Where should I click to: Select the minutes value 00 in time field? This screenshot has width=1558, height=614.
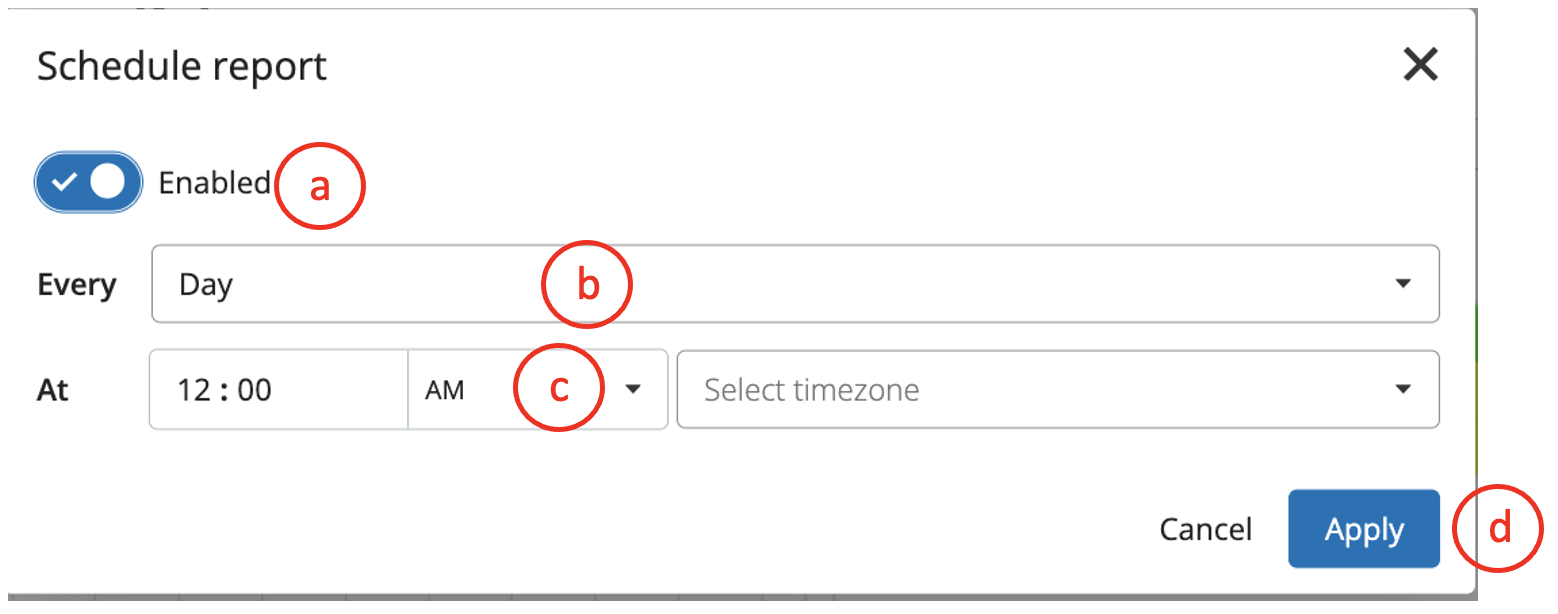[x=255, y=390]
